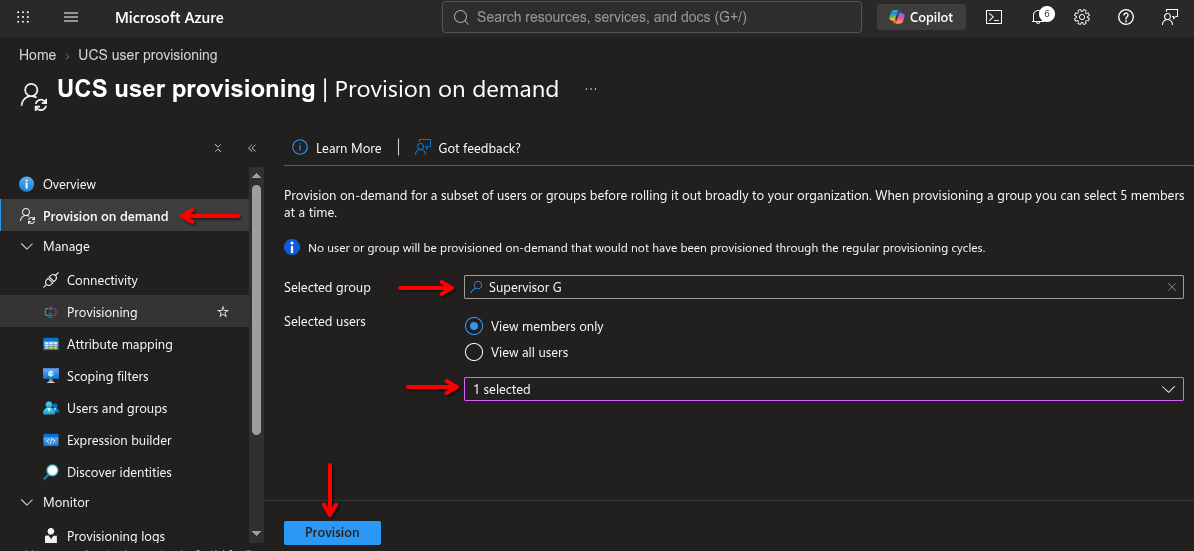1194x551 pixels.
Task: Click the Discover identities magnifier icon
Action: click(x=51, y=472)
